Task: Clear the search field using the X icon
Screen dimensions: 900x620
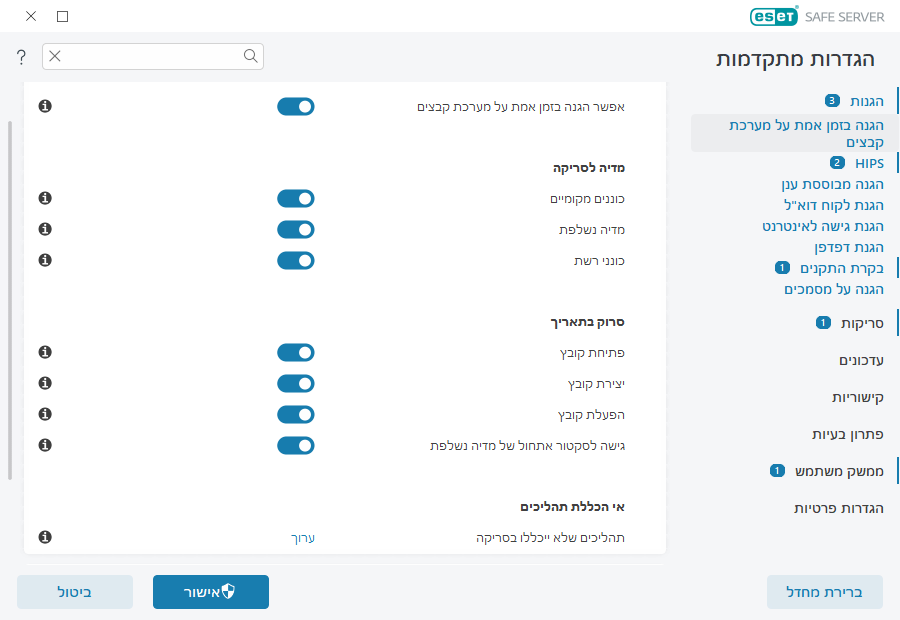Action: coord(55,56)
